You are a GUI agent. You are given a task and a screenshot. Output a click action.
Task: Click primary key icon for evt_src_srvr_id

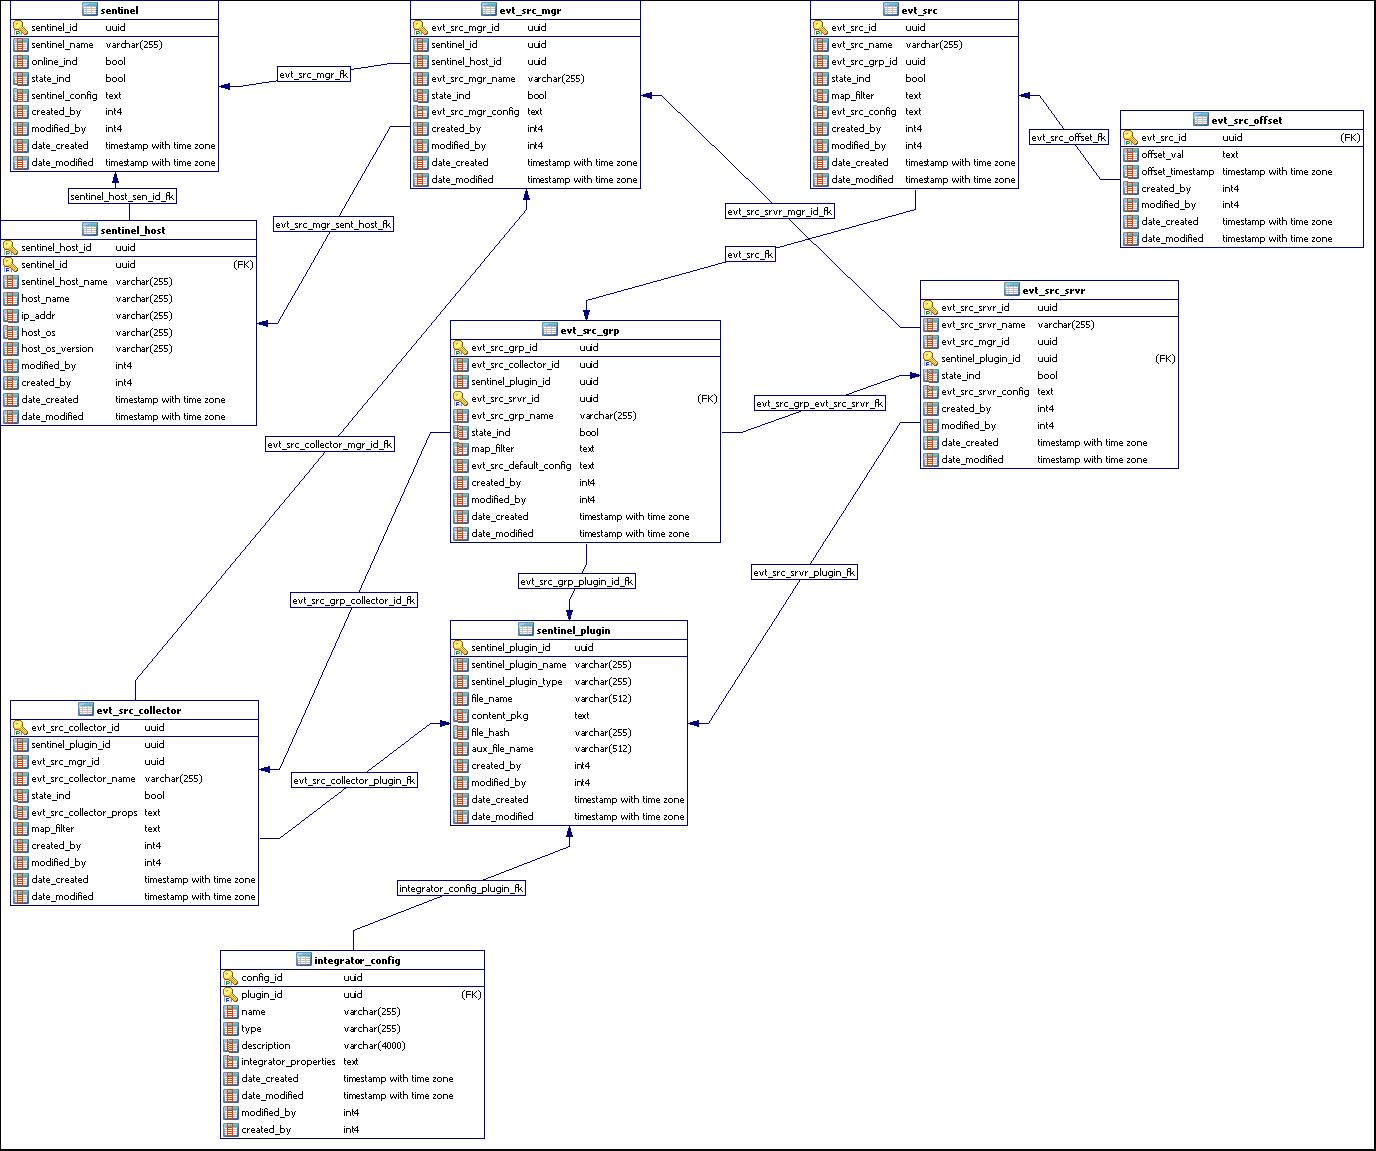click(930, 308)
